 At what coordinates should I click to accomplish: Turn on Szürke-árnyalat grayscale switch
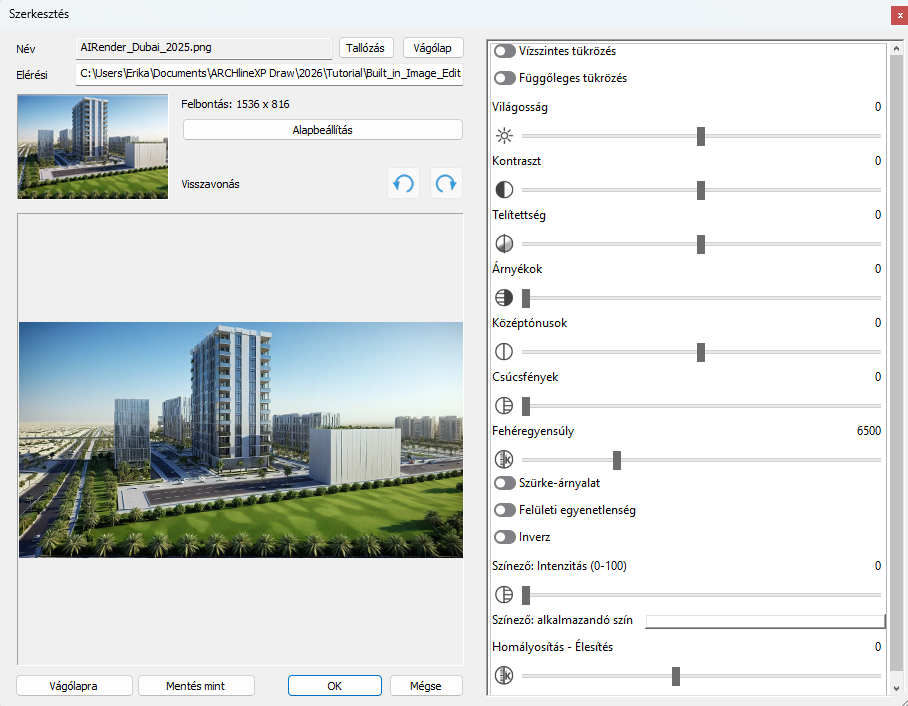pyautogui.click(x=505, y=483)
